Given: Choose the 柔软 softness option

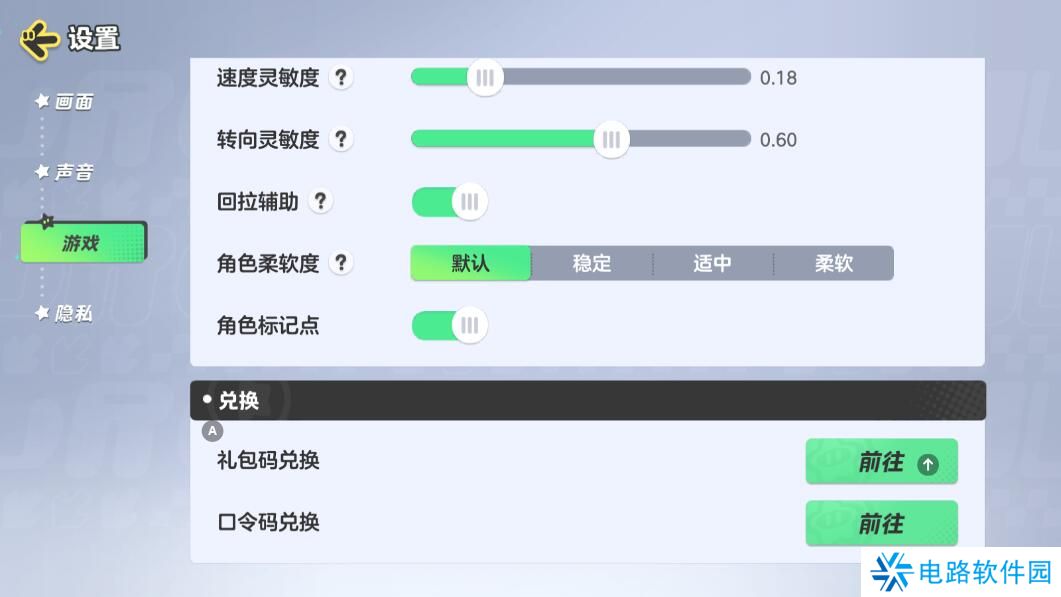Looking at the screenshot, I should (834, 263).
